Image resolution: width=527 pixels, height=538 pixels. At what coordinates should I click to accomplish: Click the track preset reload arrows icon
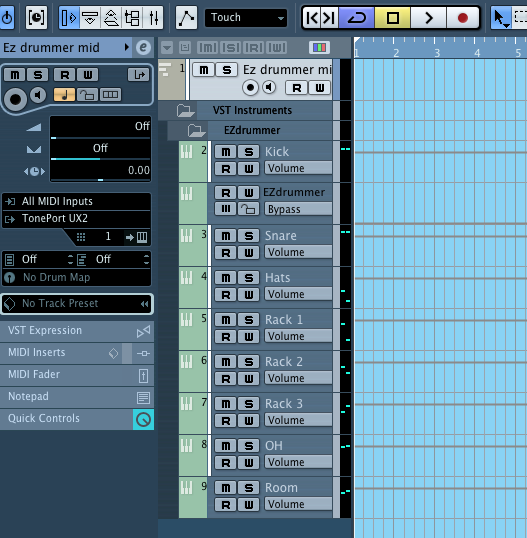(x=144, y=304)
